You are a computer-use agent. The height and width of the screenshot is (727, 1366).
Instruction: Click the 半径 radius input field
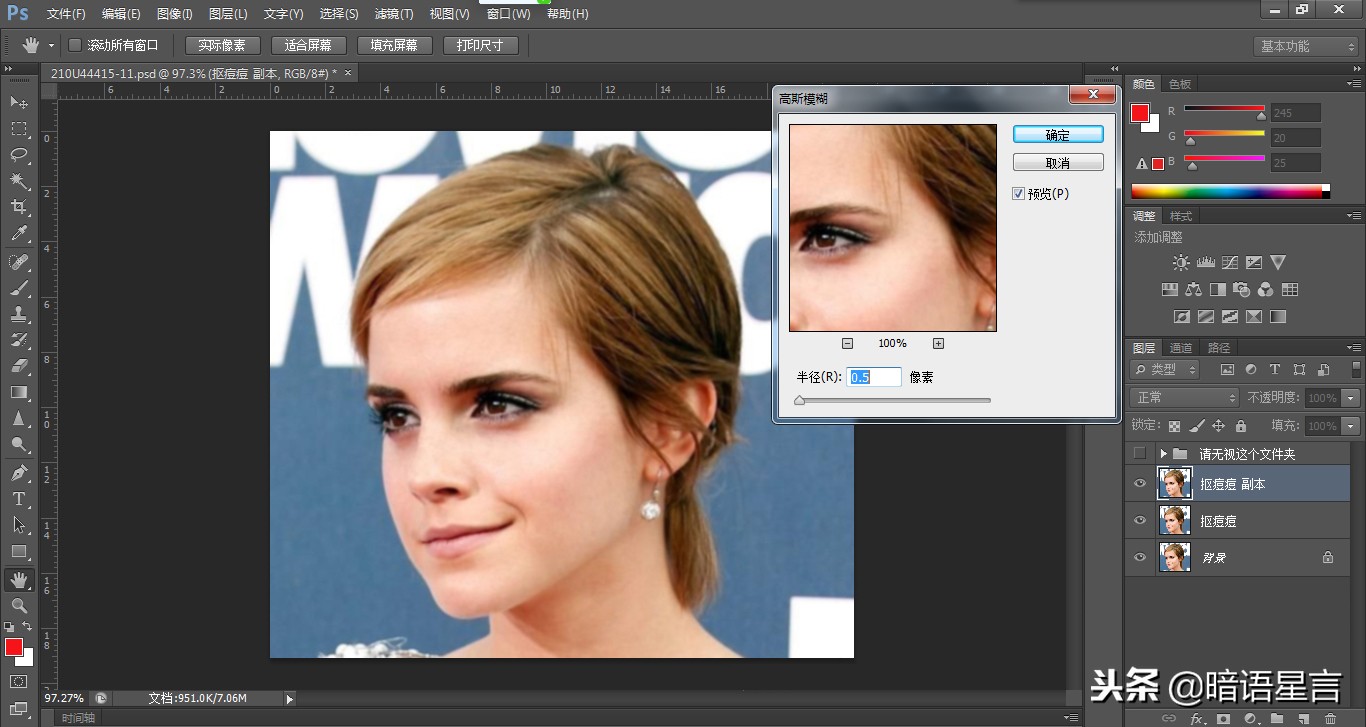874,377
